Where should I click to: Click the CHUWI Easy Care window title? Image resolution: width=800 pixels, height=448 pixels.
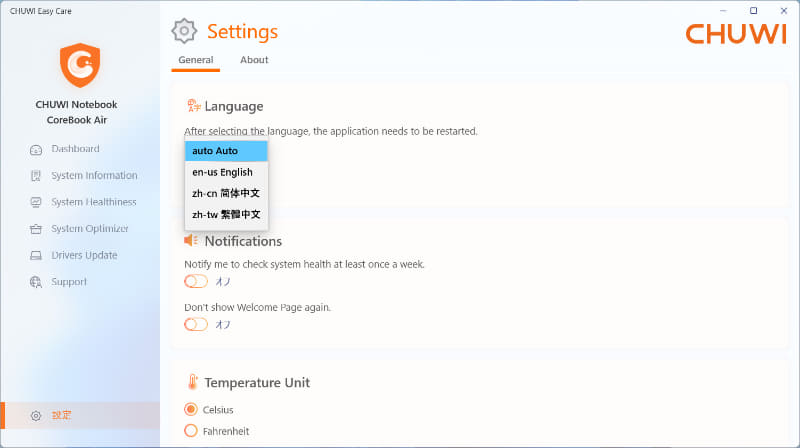click(x=41, y=11)
